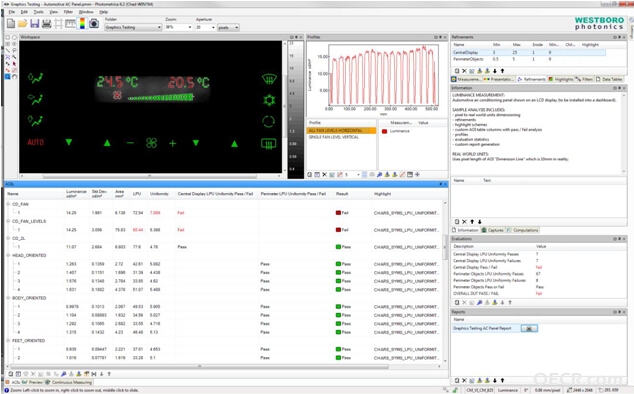
Task: Collapse the CD_FAN tree group
Action: (8, 204)
